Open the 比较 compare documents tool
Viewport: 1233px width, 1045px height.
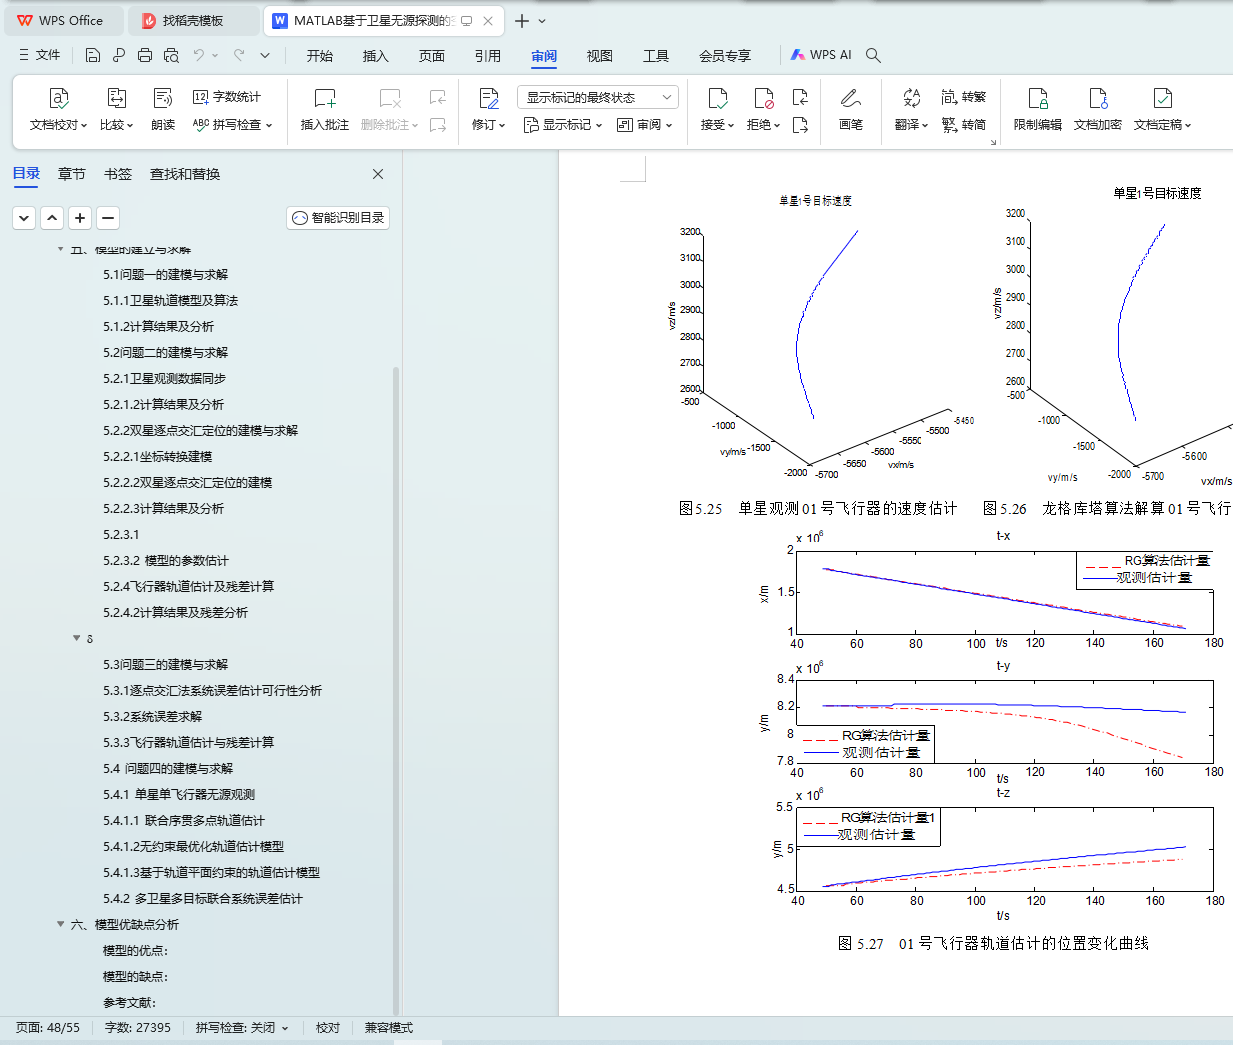tap(116, 110)
